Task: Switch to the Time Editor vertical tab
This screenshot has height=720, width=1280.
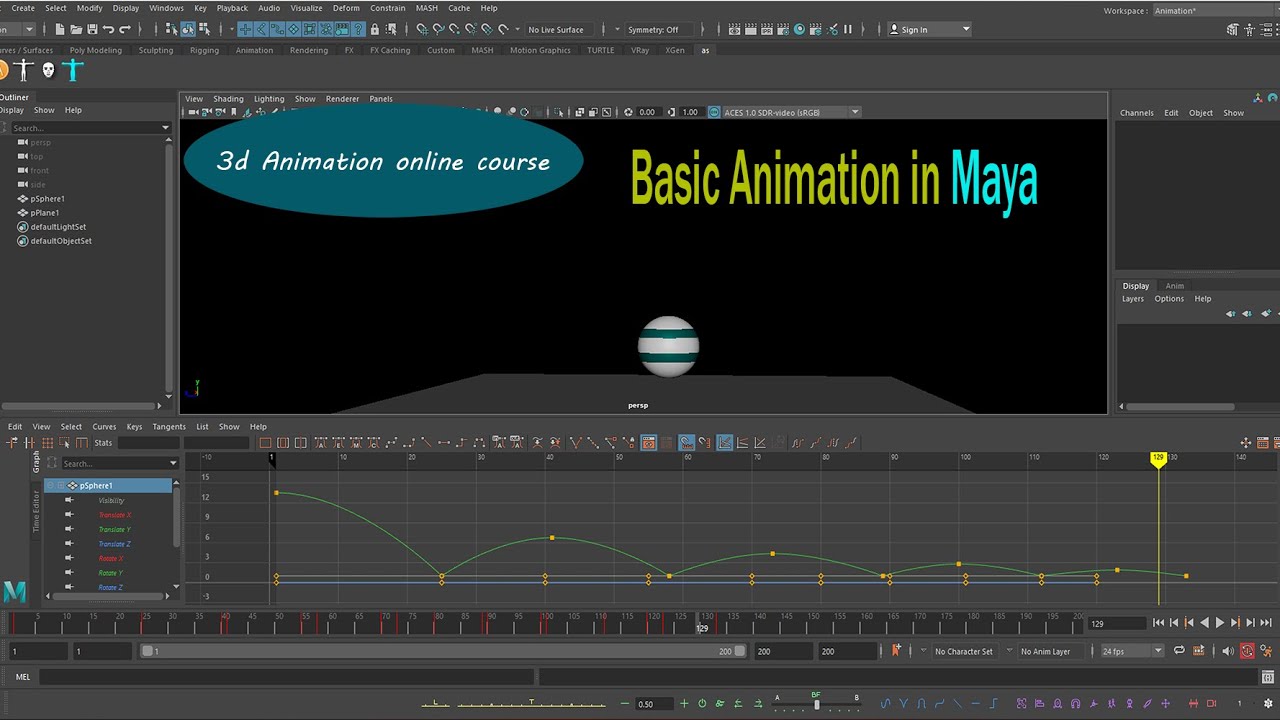Action: tap(36, 510)
